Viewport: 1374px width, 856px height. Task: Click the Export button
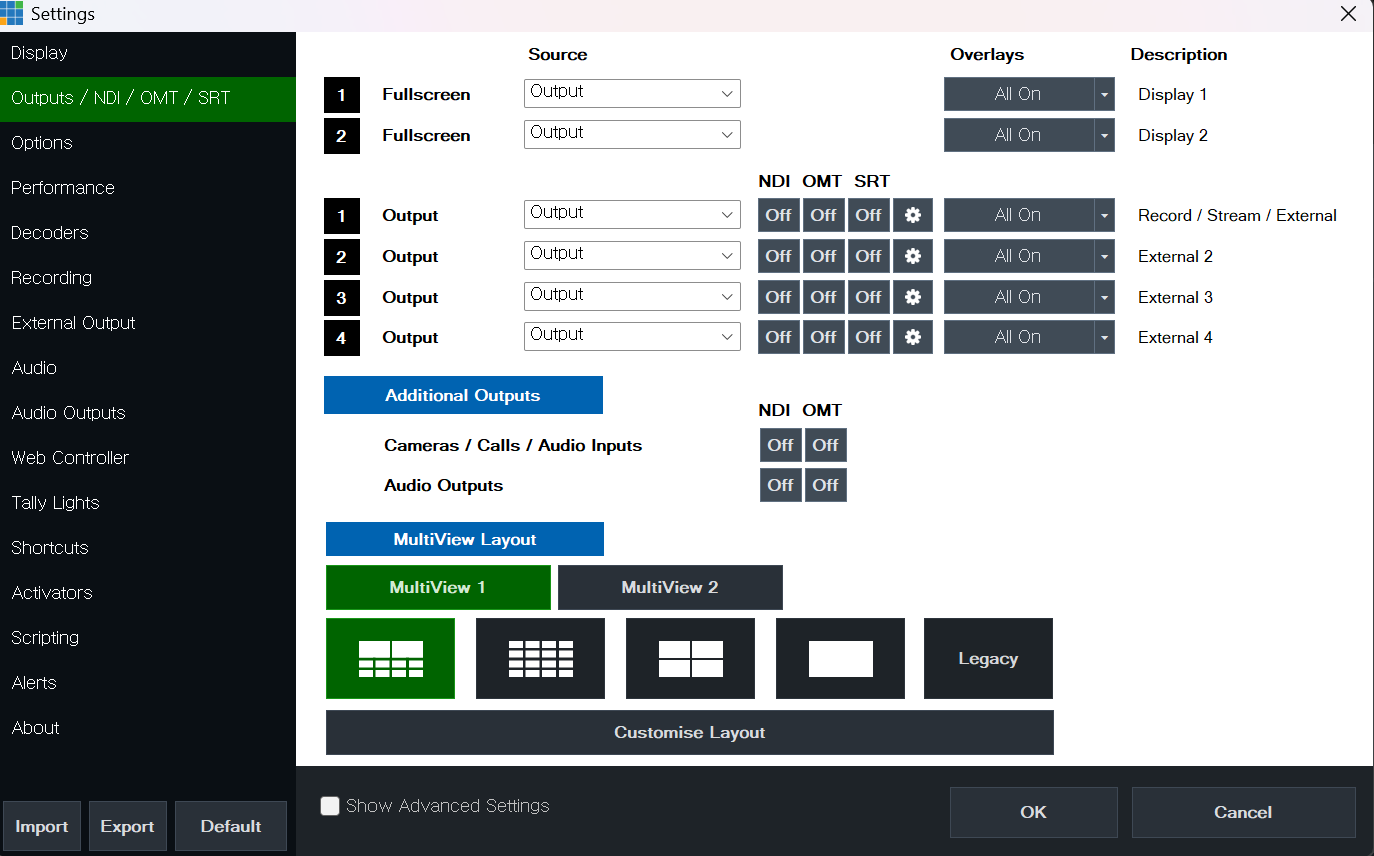coord(128,826)
